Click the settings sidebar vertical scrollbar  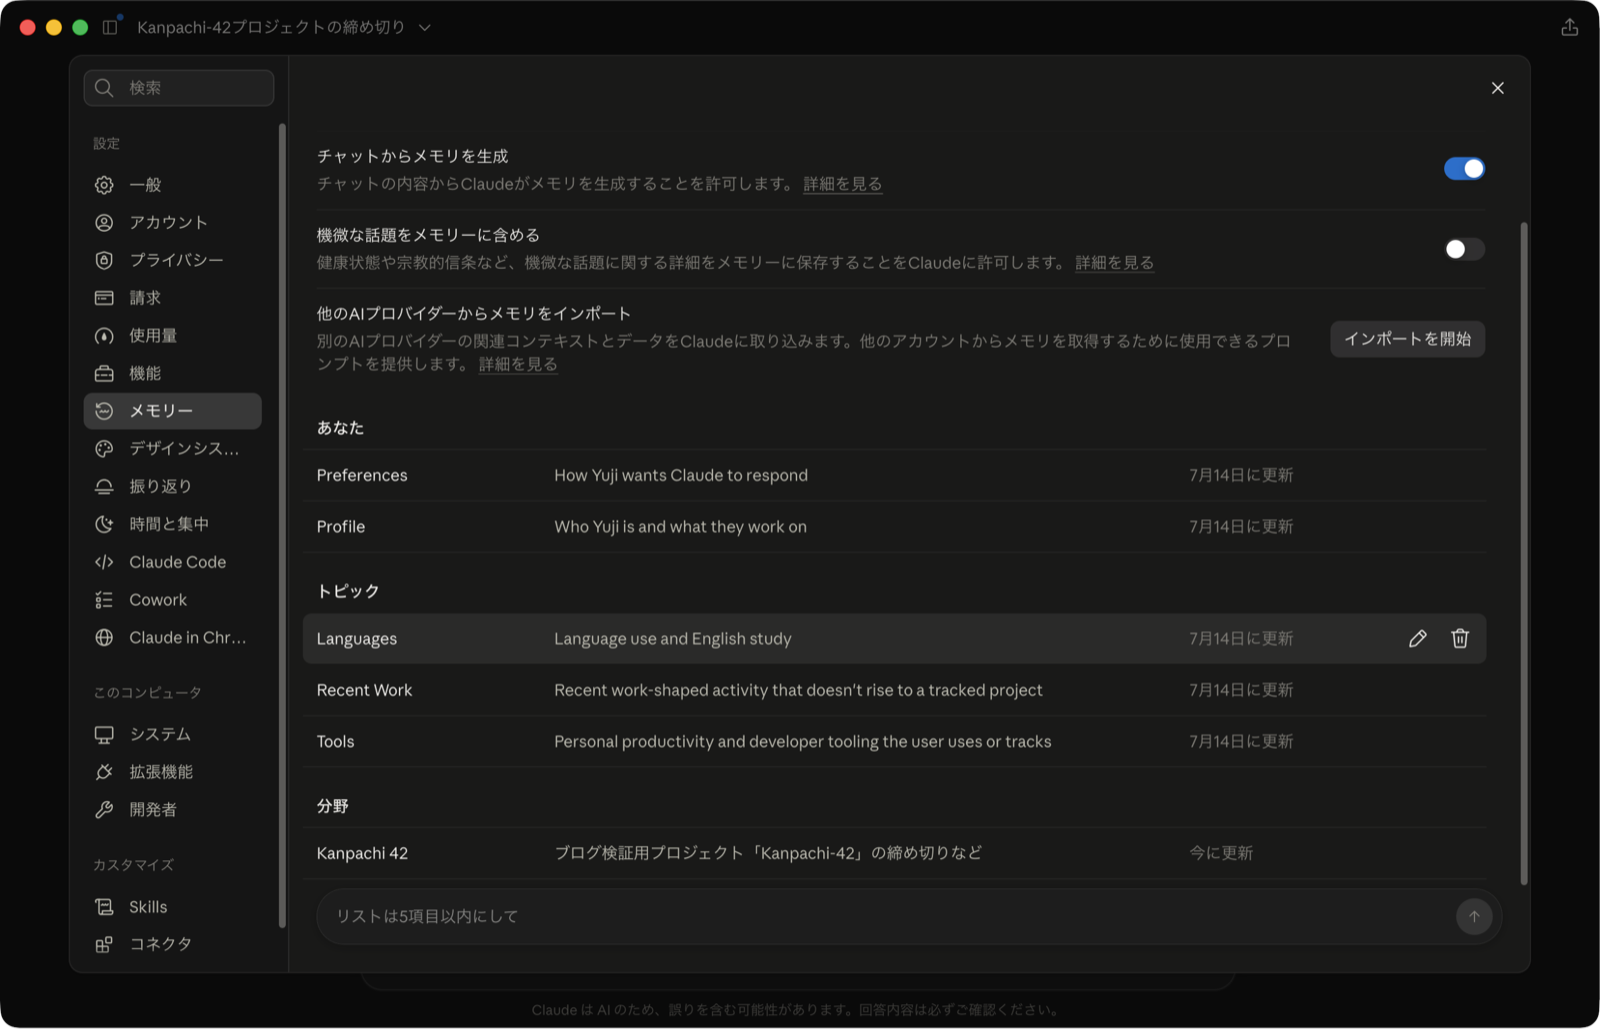click(x=282, y=526)
